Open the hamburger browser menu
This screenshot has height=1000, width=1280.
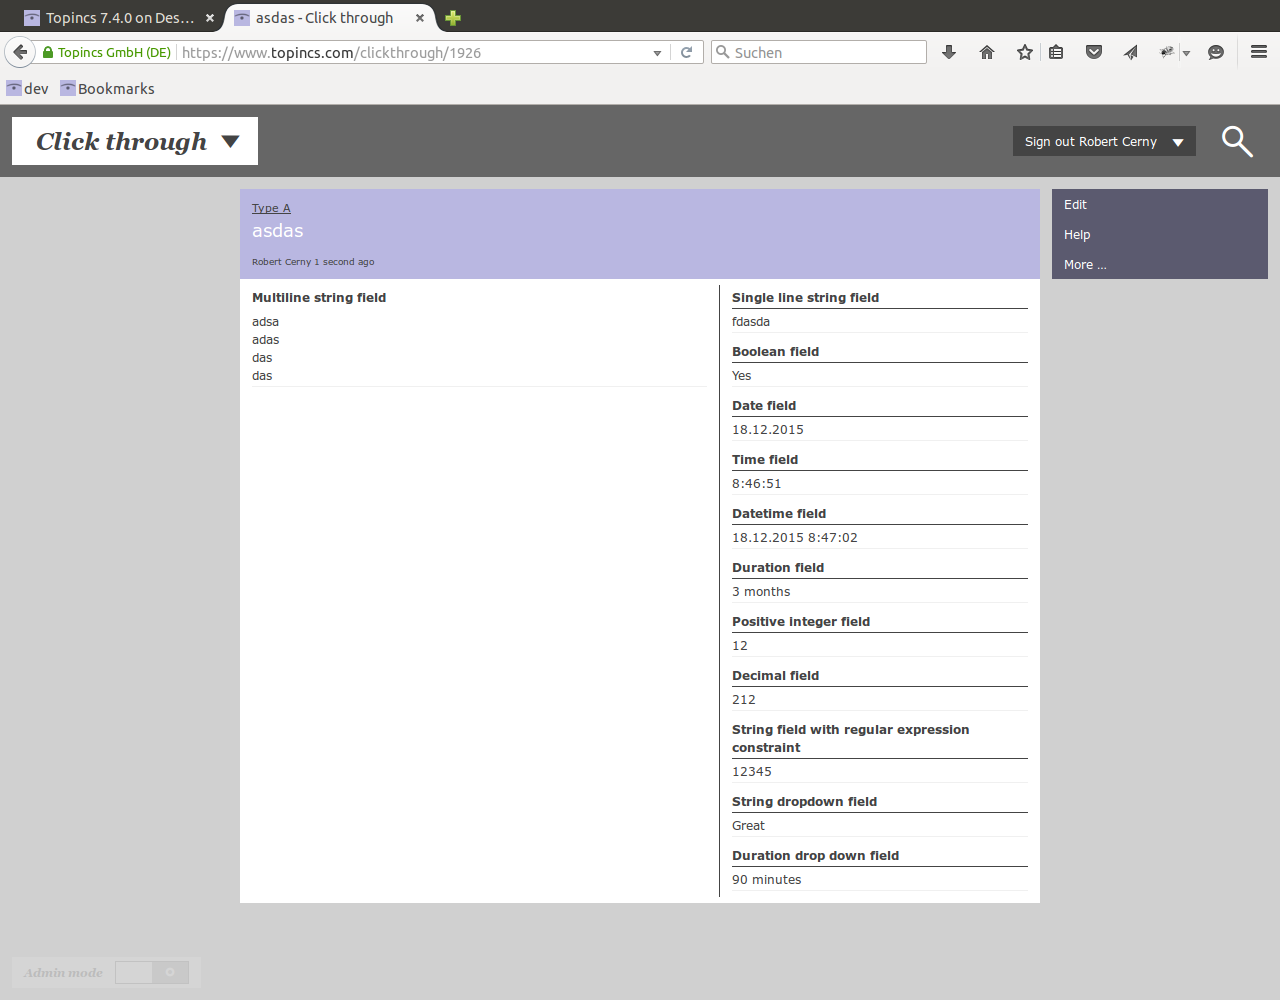[1259, 52]
